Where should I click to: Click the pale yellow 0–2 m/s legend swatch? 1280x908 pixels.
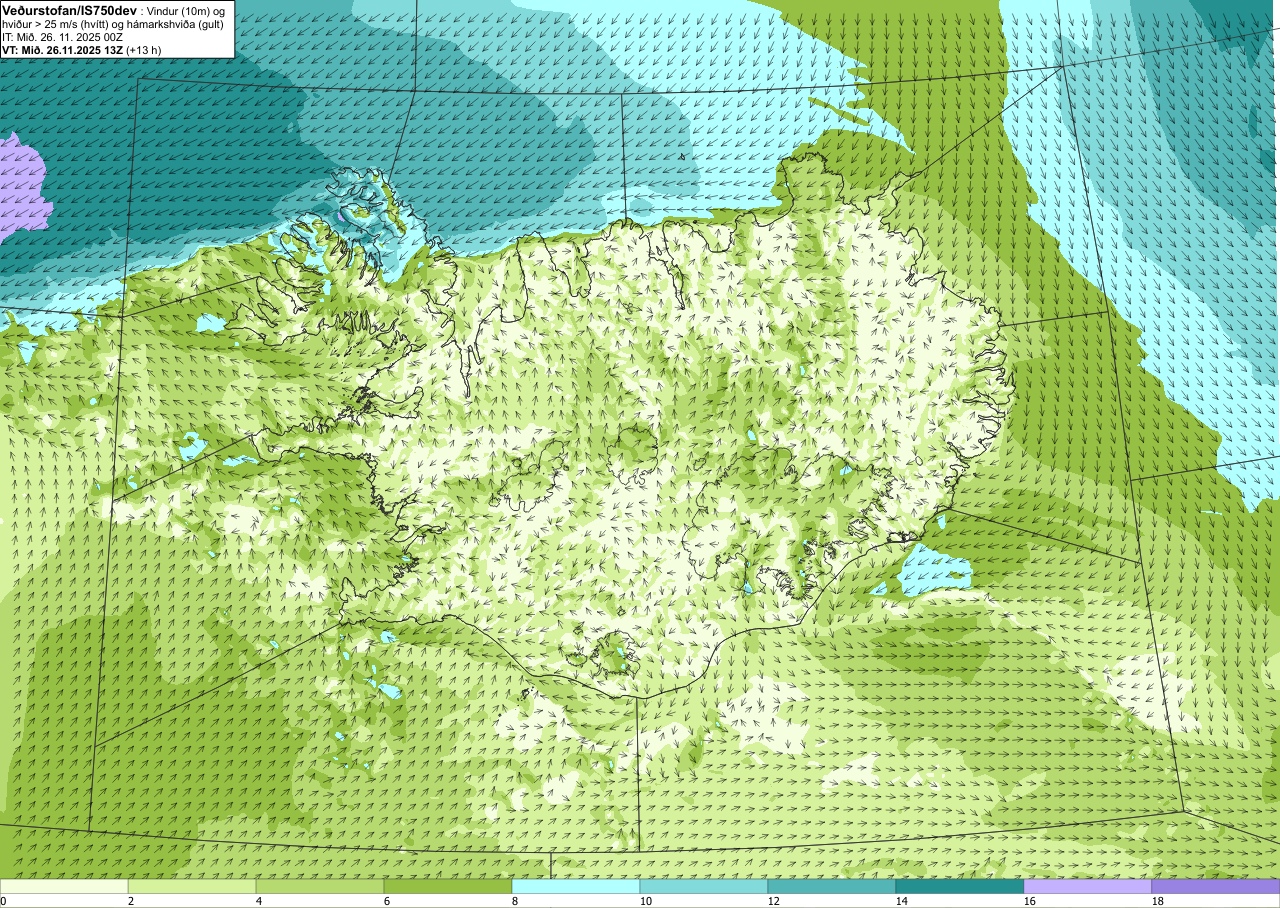[64, 886]
